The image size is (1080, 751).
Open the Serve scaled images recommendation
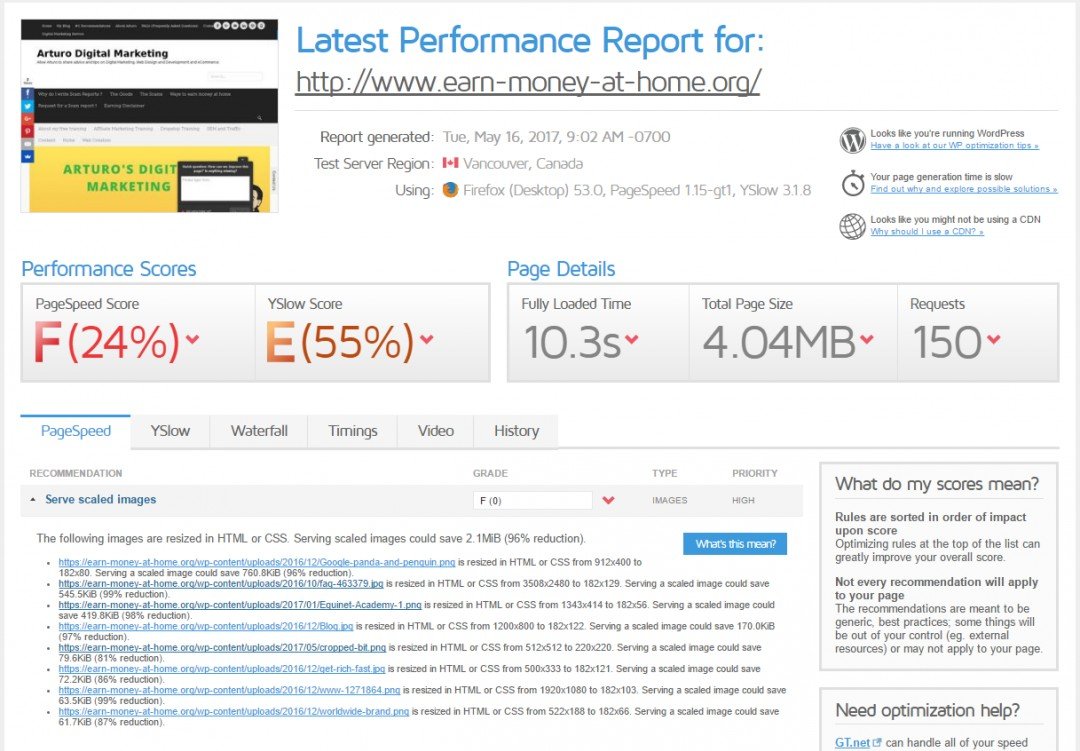101,500
